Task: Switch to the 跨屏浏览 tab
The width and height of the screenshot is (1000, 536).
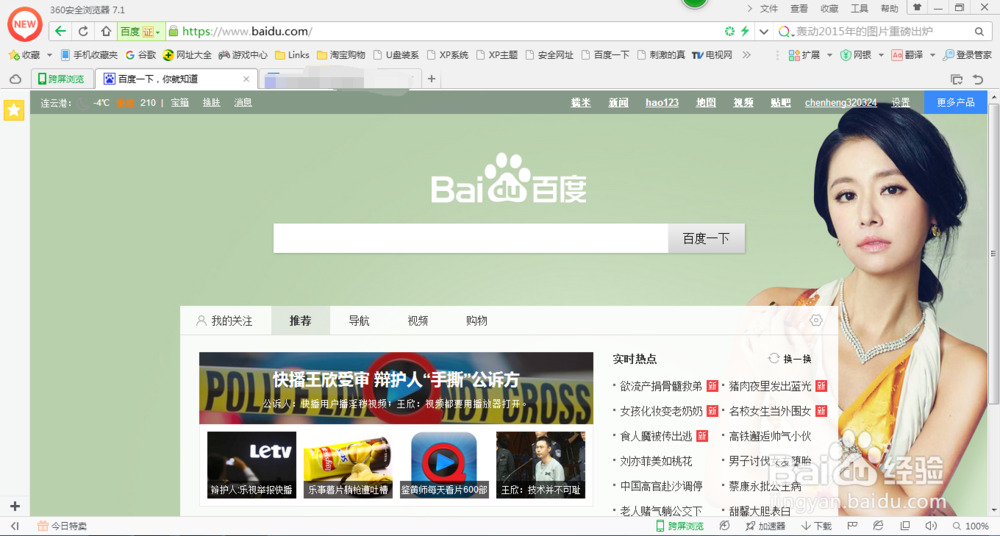Action: click(62, 79)
